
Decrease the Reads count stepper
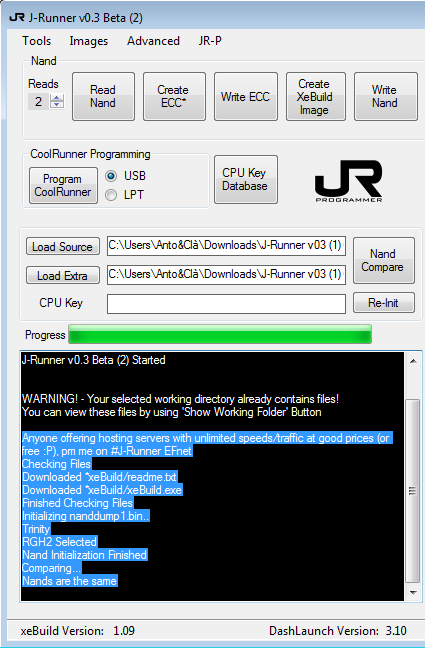[x=57, y=105]
